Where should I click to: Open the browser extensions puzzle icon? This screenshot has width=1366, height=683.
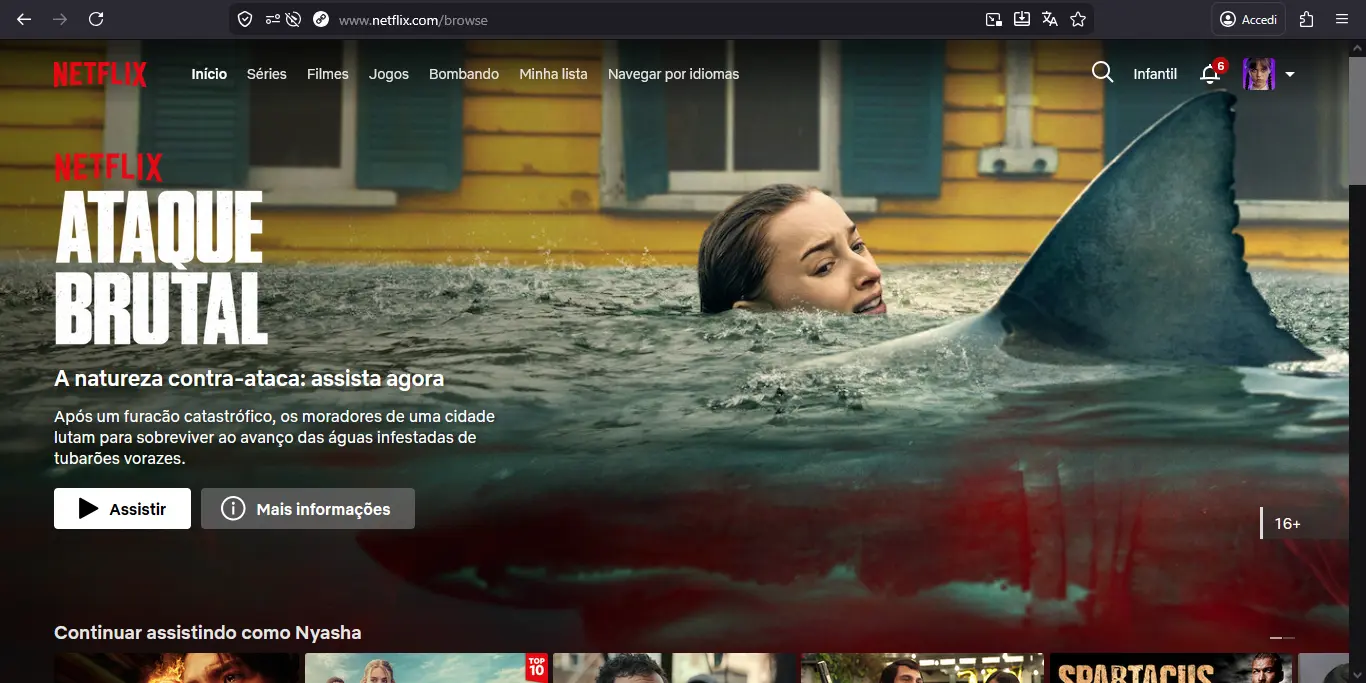[1306, 19]
